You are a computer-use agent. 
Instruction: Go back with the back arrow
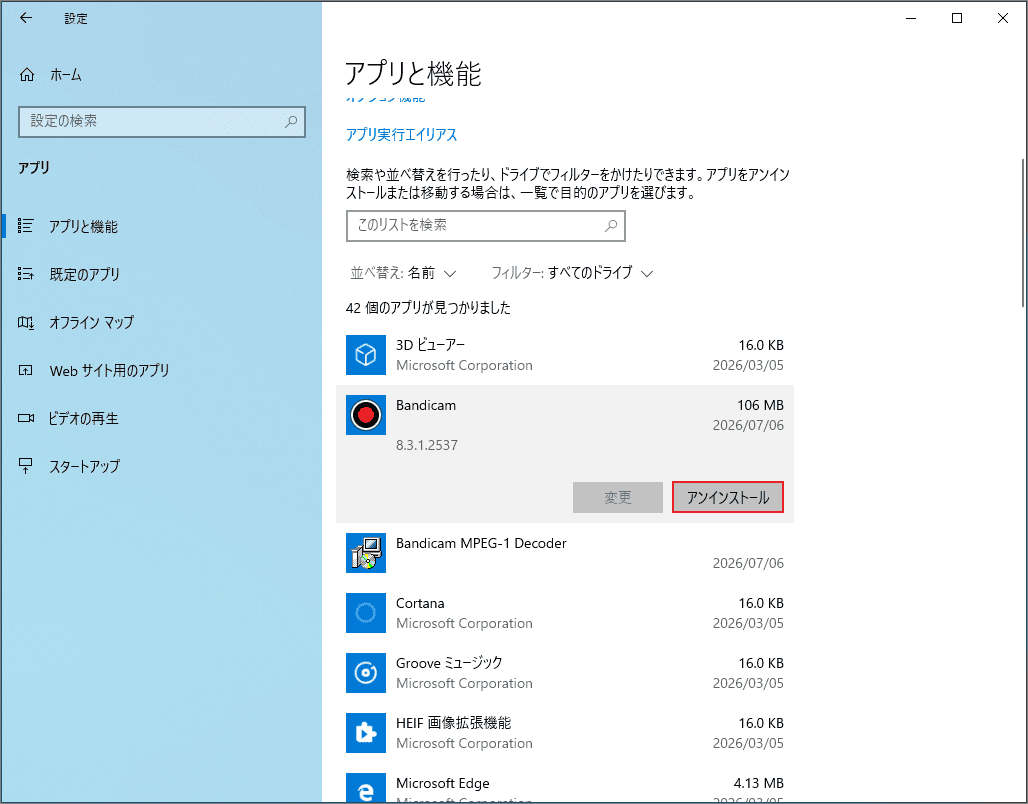[26, 18]
